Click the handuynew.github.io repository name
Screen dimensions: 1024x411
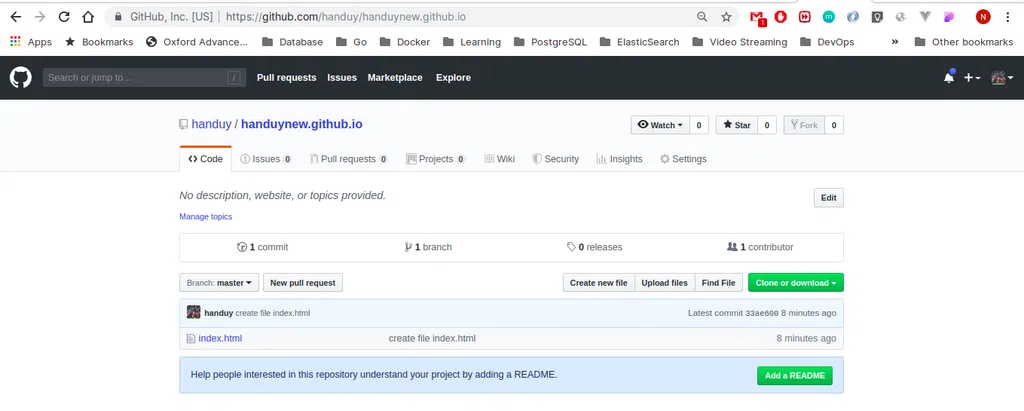coord(302,124)
